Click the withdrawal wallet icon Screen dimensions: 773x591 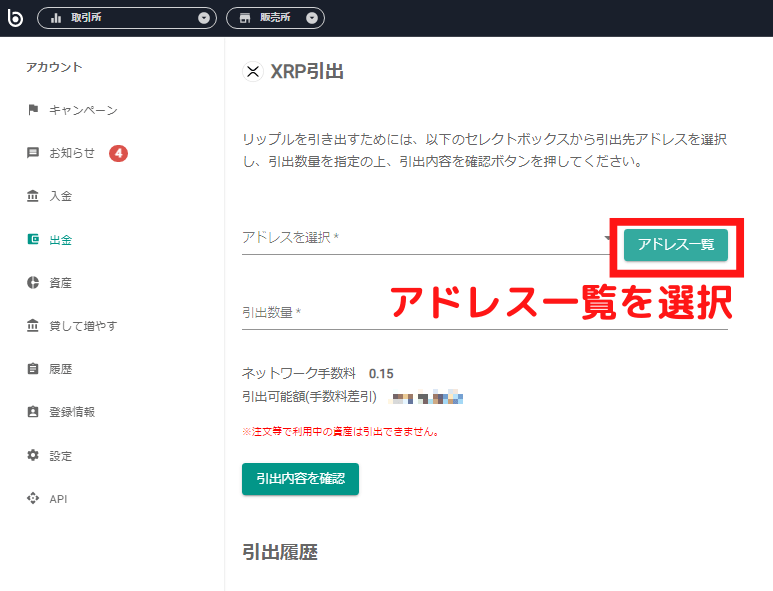point(33,240)
